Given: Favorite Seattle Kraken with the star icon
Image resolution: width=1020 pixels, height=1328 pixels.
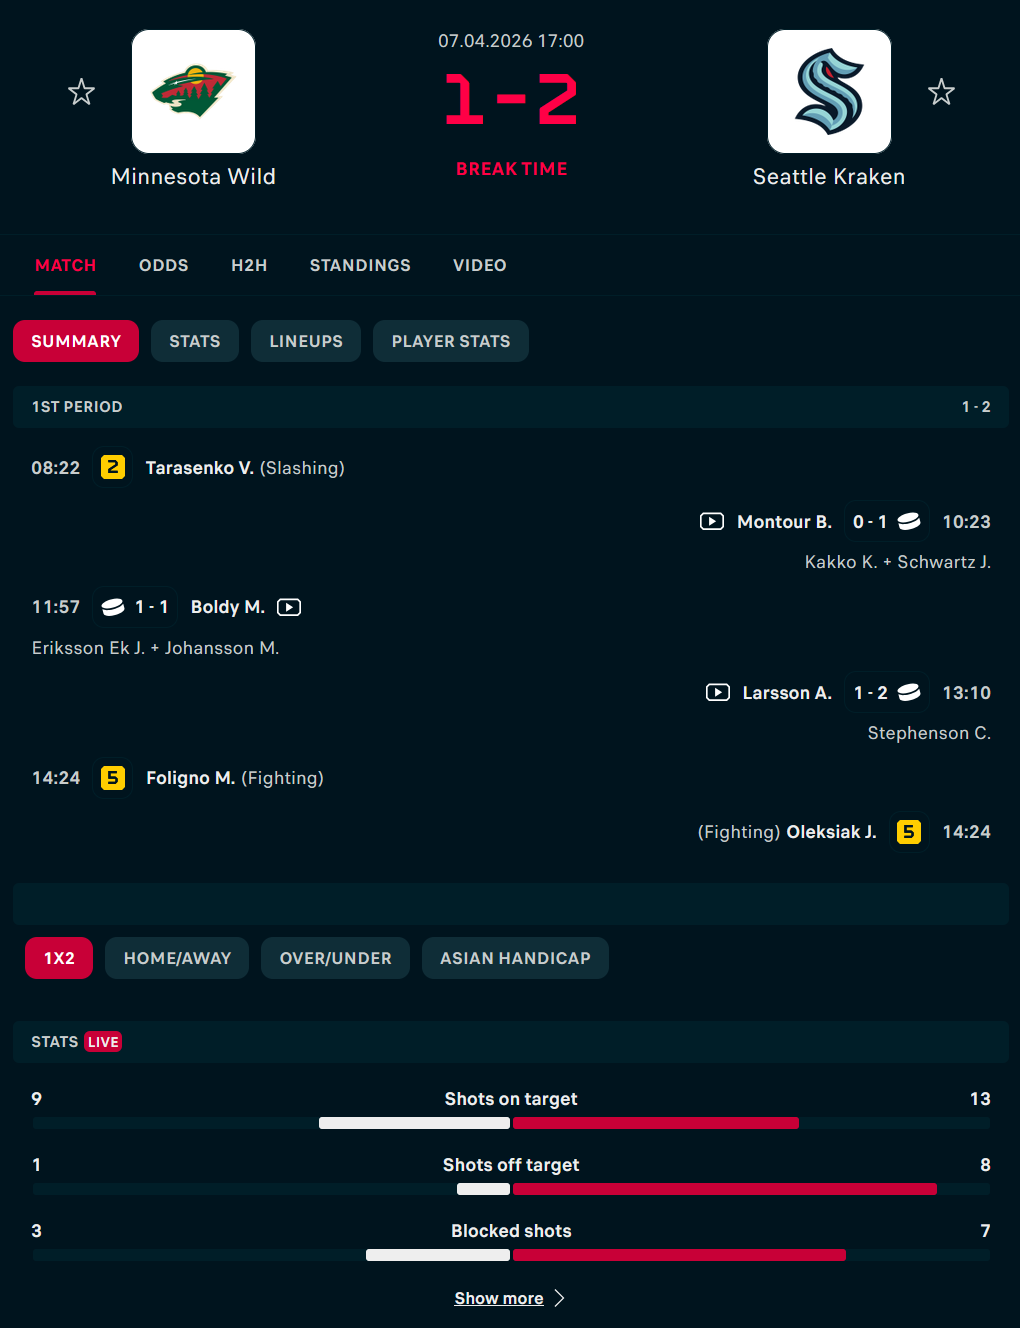Looking at the screenshot, I should [941, 92].
